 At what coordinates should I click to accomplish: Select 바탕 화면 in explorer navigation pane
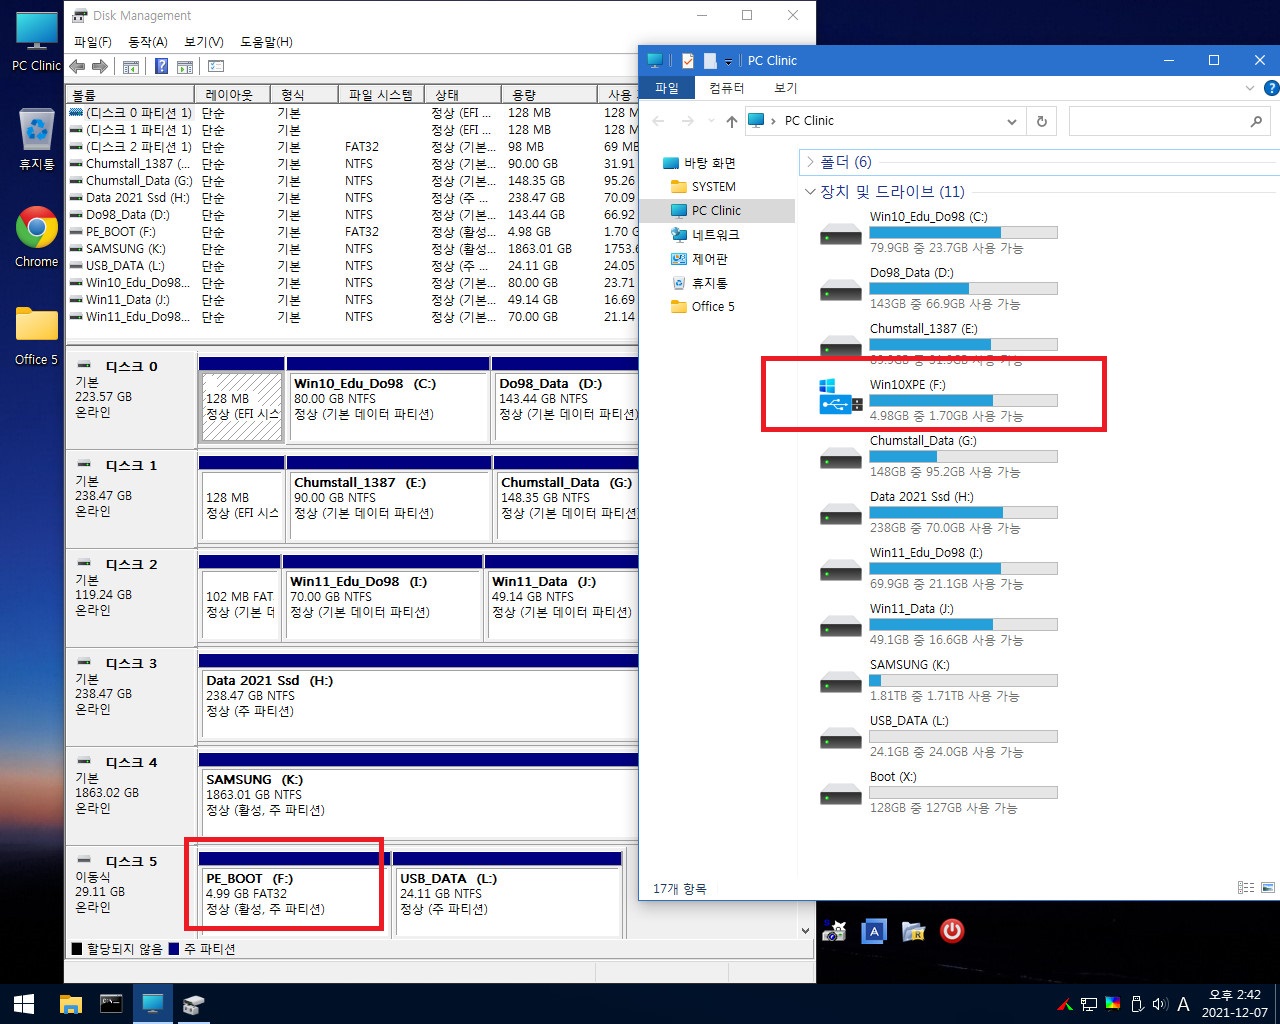pyautogui.click(x=710, y=163)
